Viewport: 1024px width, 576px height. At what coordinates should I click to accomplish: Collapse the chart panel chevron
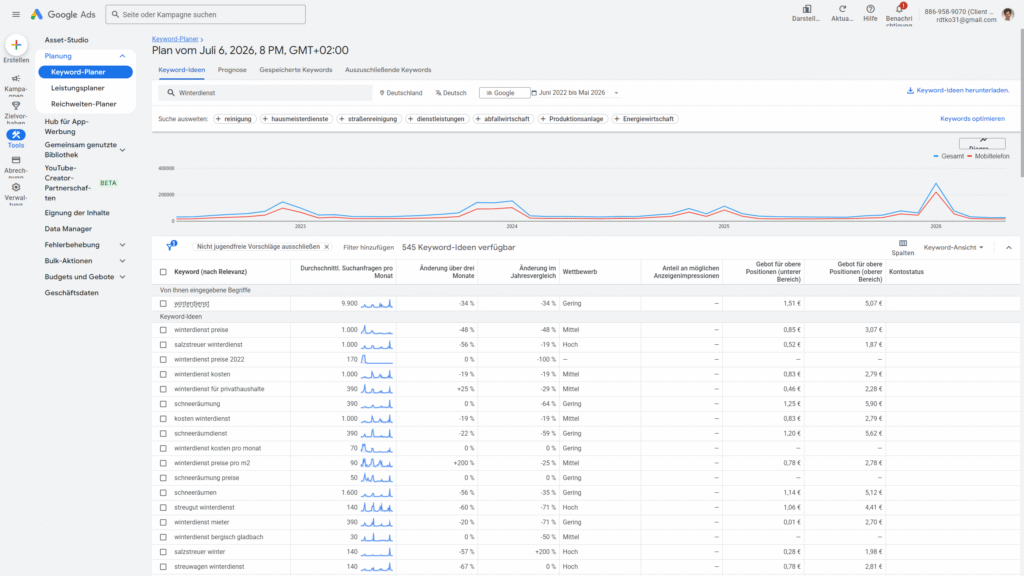pos(1008,248)
